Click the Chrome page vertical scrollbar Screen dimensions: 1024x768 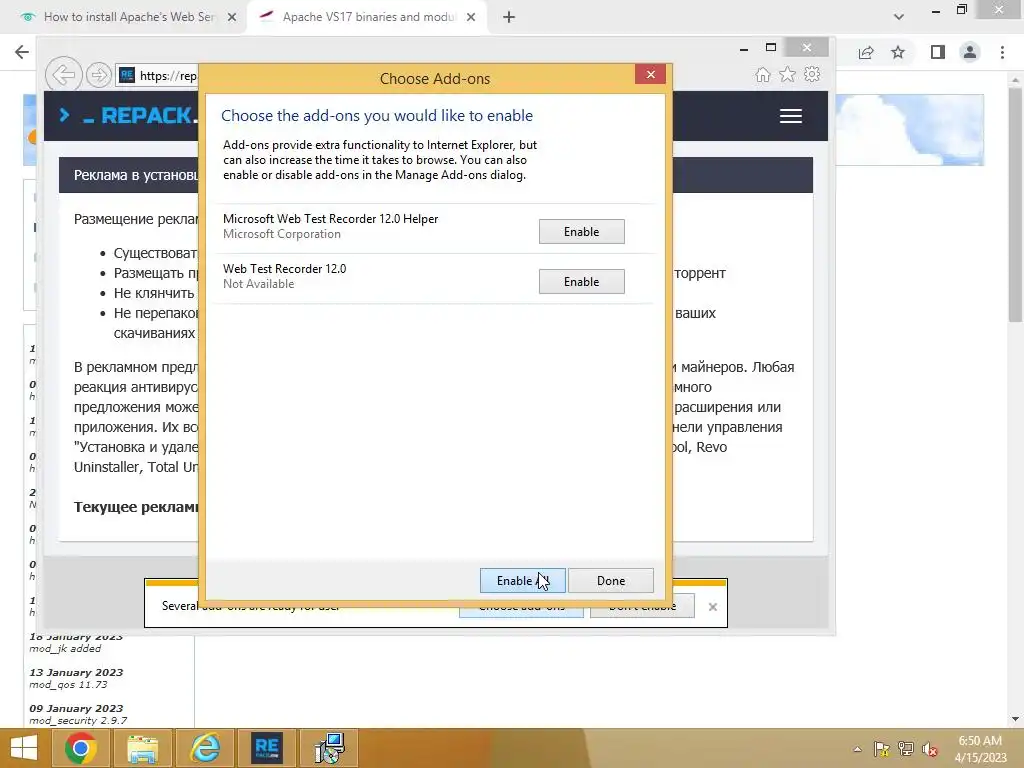1015,205
